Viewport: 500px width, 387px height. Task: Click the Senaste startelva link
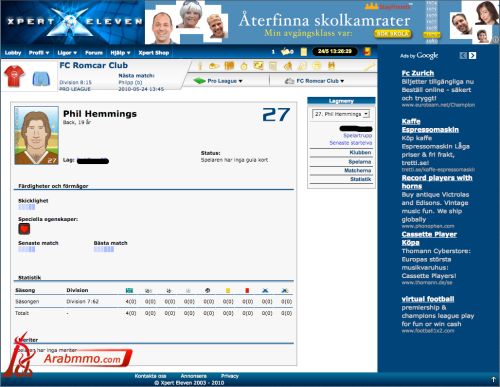point(351,143)
